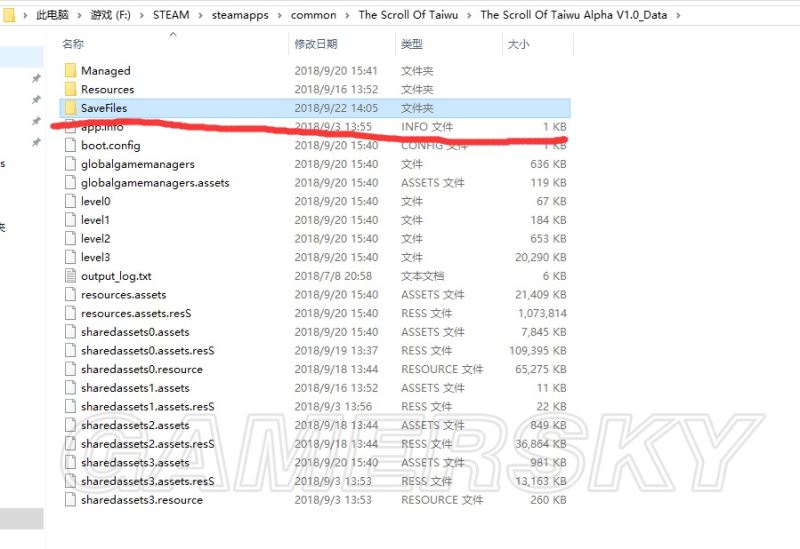Click the 文本文档 type of output_log.txt
800x549 pixels.
click(x=422, y=276)
